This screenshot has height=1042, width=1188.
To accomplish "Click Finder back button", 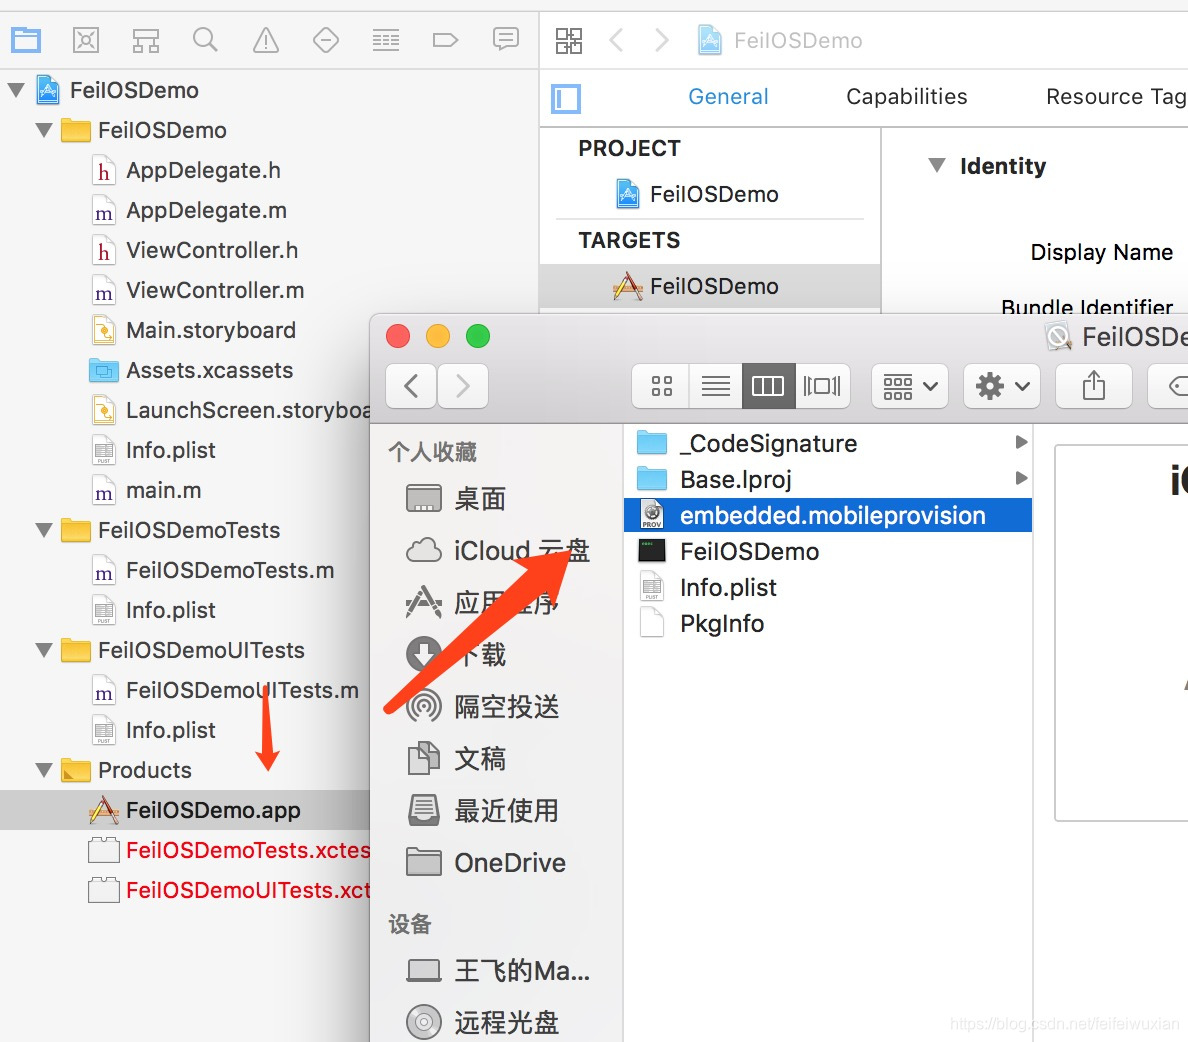I will pyautogui.click(x=411, y=386).
